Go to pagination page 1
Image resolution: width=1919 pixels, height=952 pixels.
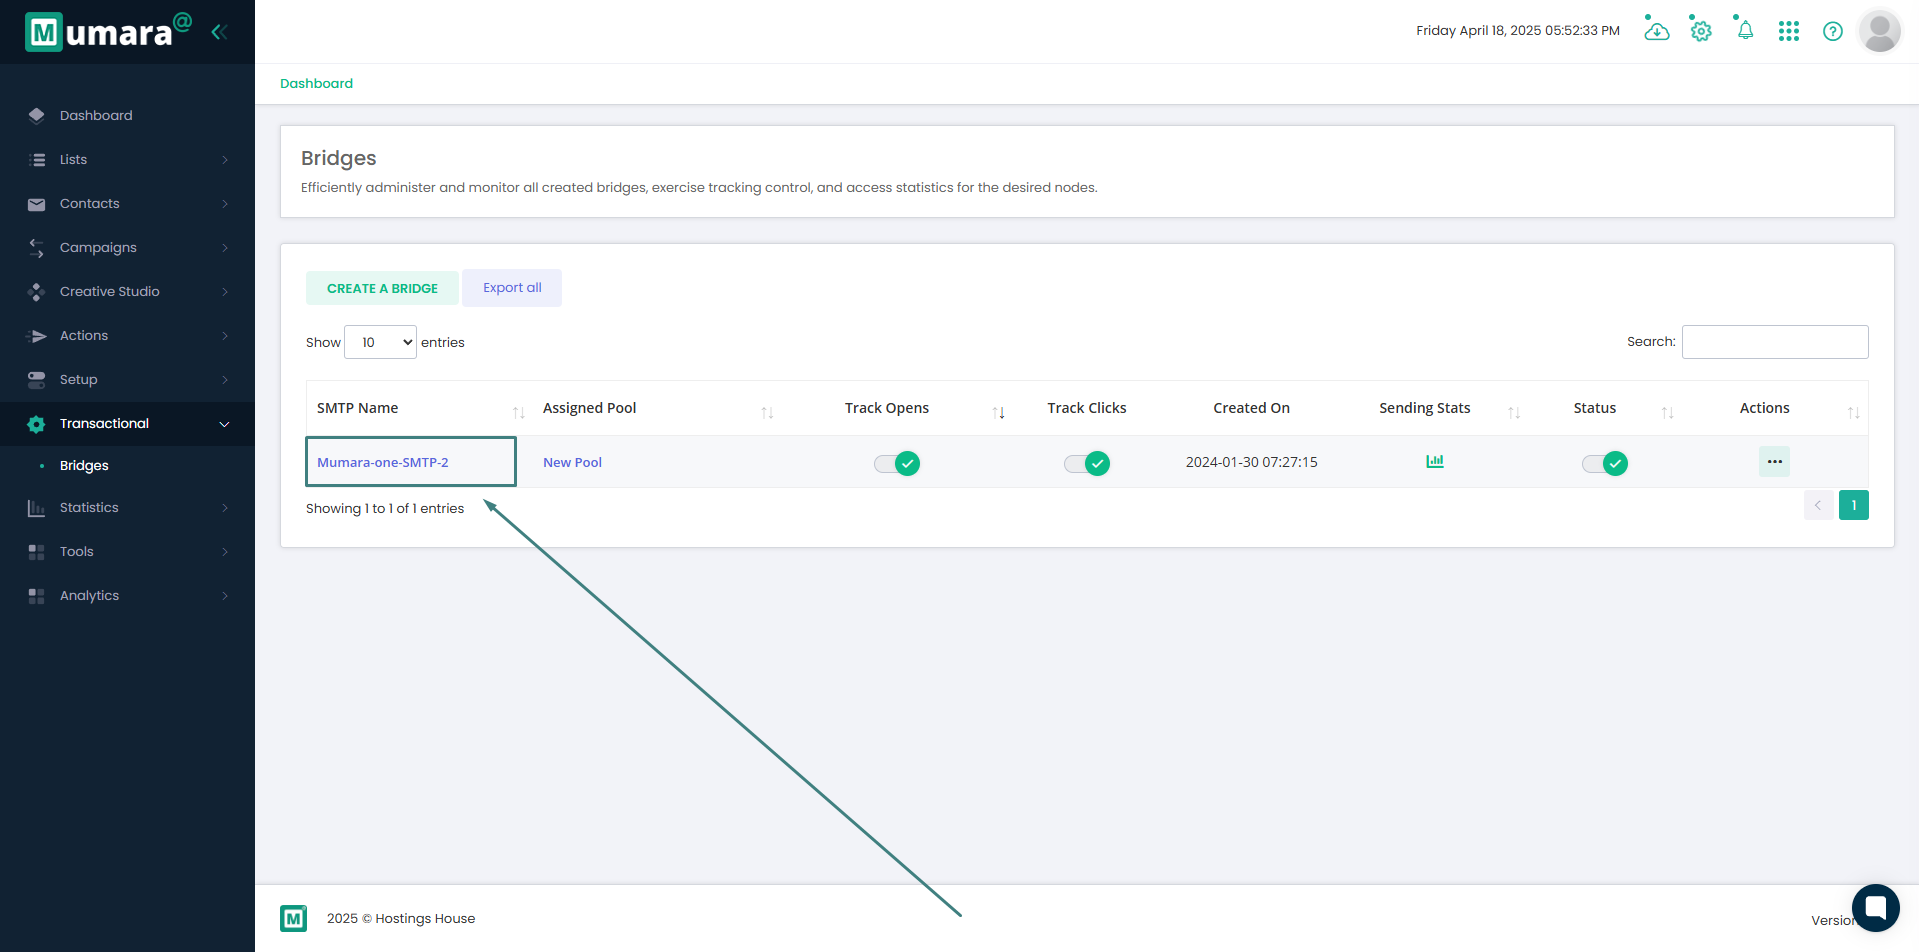(1853, 505)
